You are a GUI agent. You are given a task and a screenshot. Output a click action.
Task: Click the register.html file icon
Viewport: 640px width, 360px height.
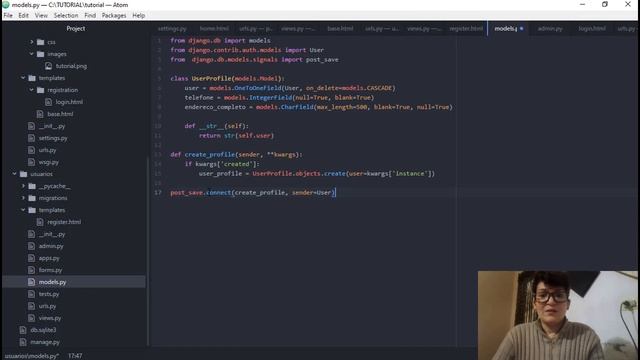40,222
